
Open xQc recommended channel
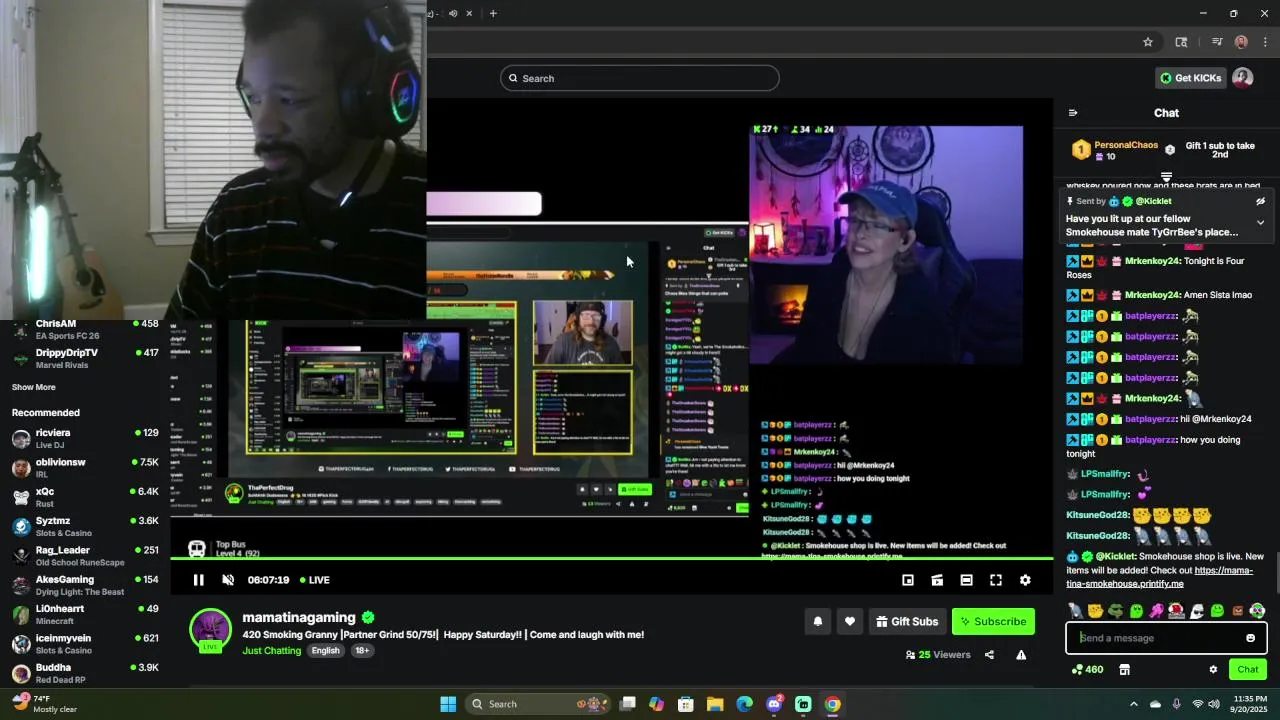(x=85, y=497)
